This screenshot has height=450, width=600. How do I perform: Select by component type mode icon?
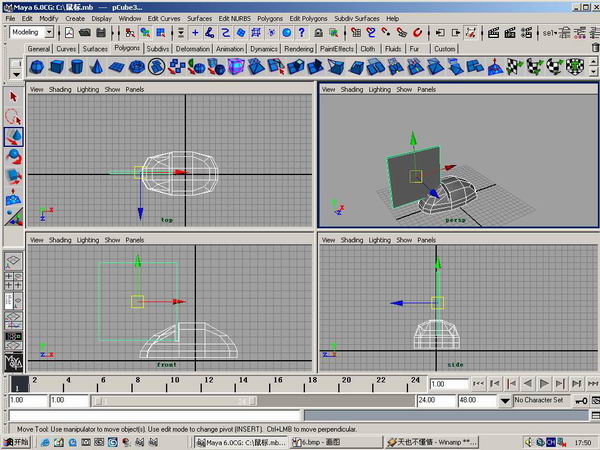click(160, 33)
